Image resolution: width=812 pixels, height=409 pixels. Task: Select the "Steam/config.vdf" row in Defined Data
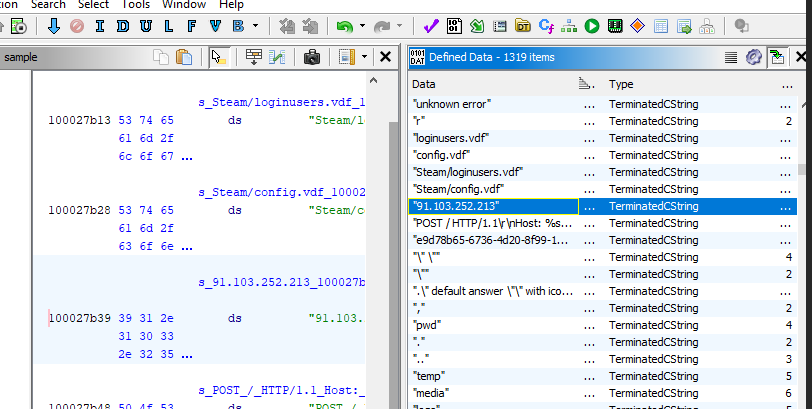tap(458, 189)
